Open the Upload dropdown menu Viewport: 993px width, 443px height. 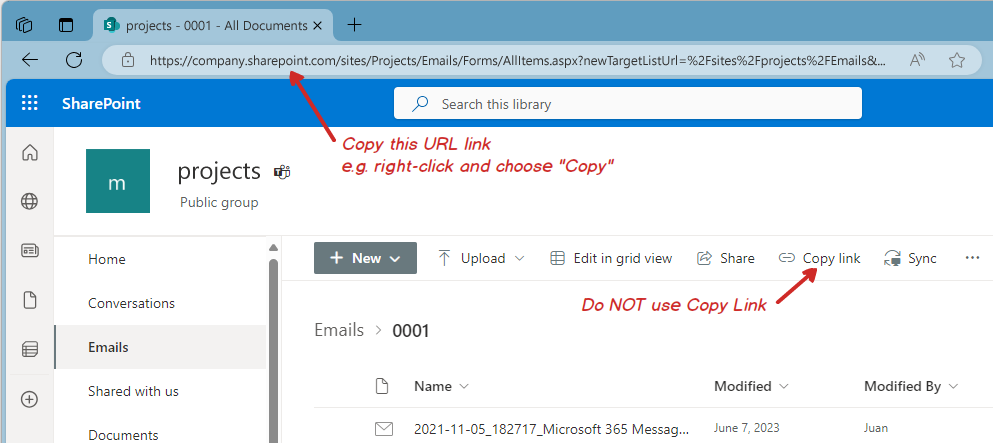click(x=481, y=258)
